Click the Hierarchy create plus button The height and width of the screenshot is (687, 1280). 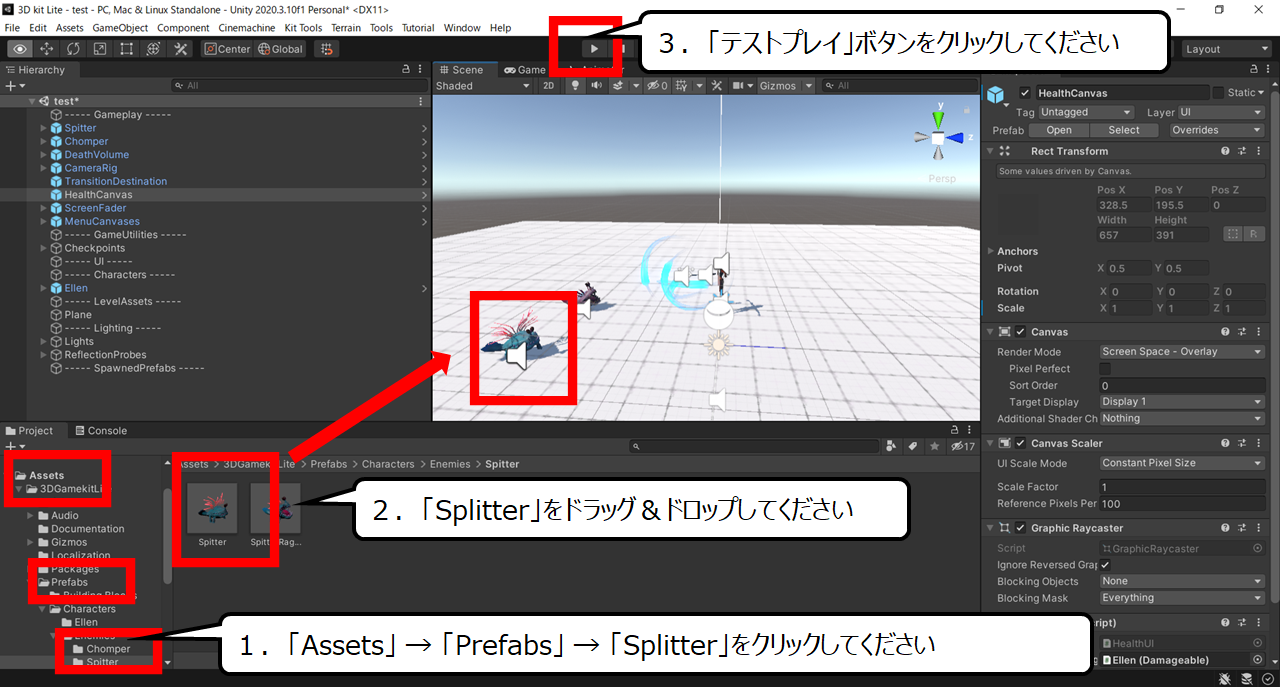pos(10,86)
